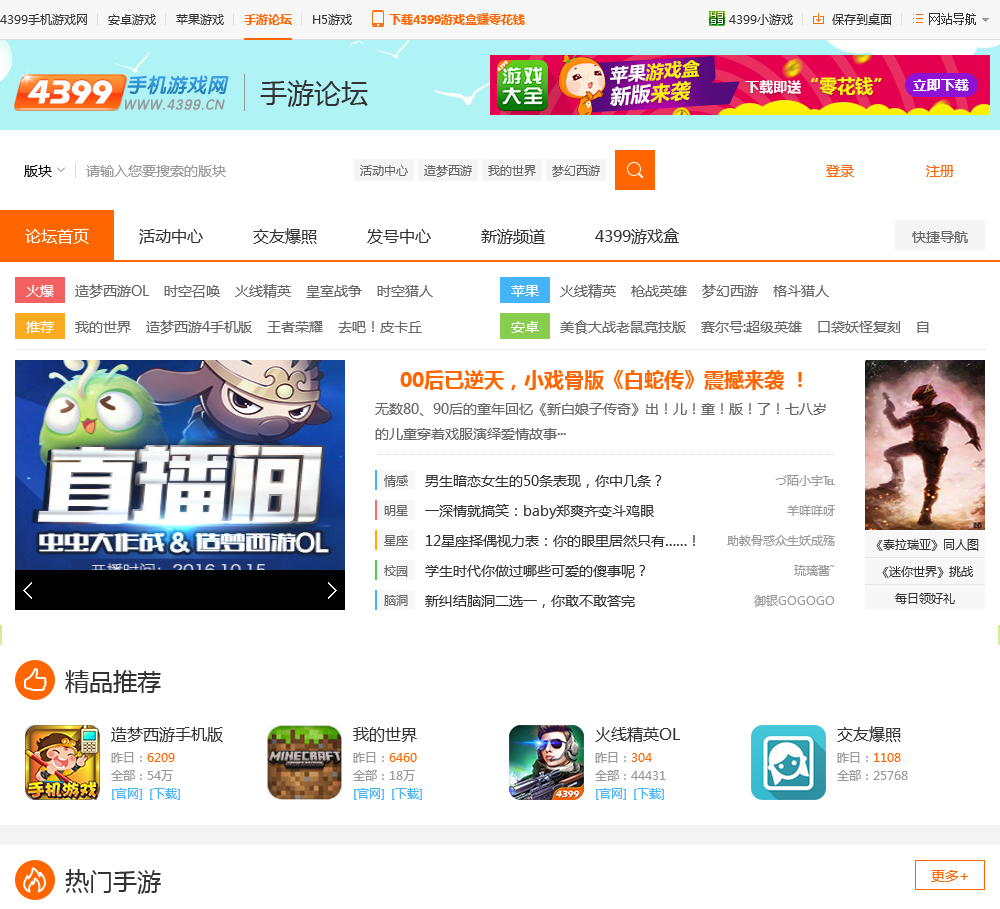
Task: Click the 安卓 green category label
Action: (x=525, y=327)
